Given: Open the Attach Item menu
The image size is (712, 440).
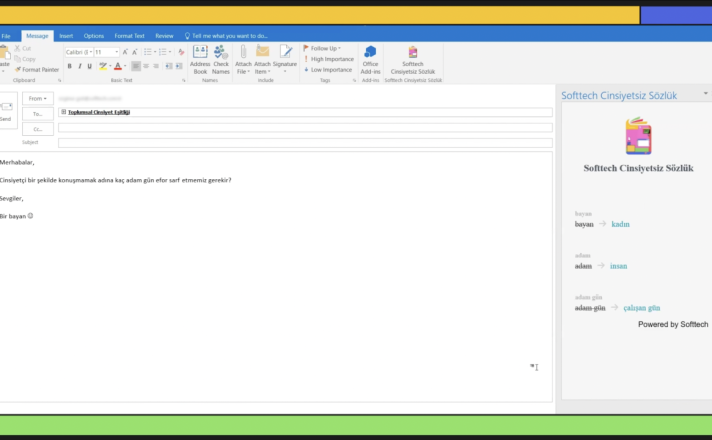Looking at the screenshot, I should click(262, 60).
